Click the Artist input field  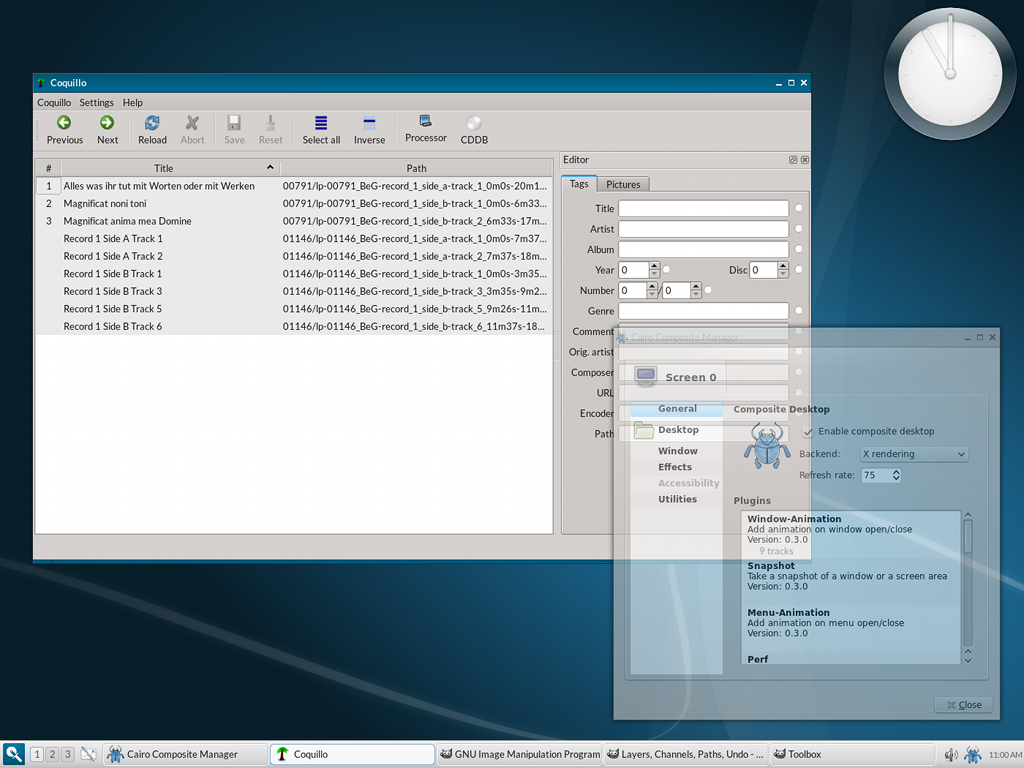(x=703, y=229)
